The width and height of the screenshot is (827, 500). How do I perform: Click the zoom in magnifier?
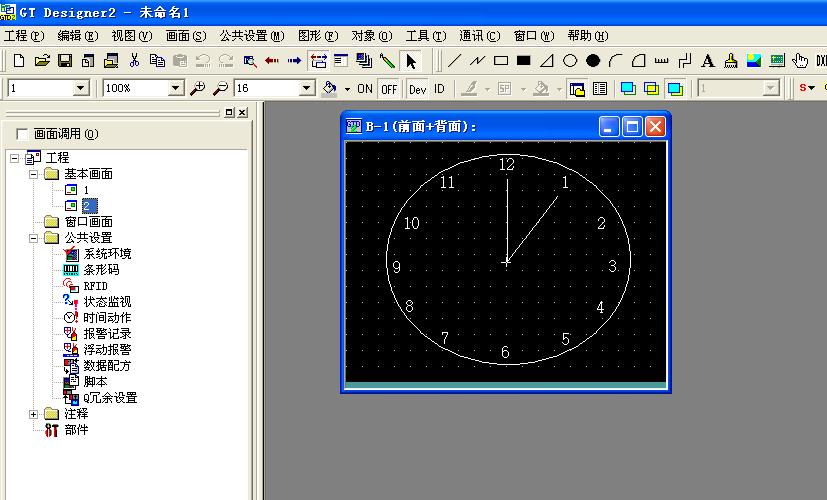(198, 88)
